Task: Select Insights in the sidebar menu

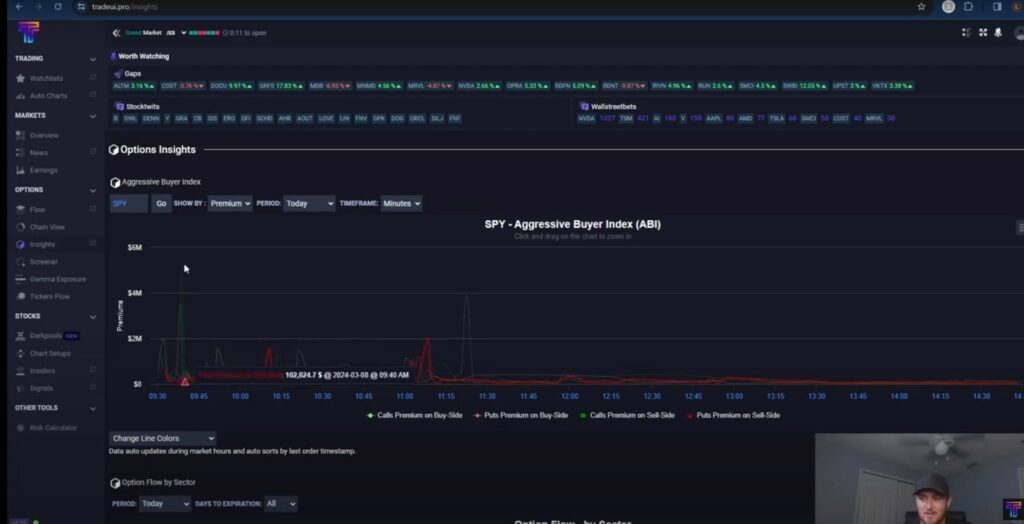Action: (42, 244)
